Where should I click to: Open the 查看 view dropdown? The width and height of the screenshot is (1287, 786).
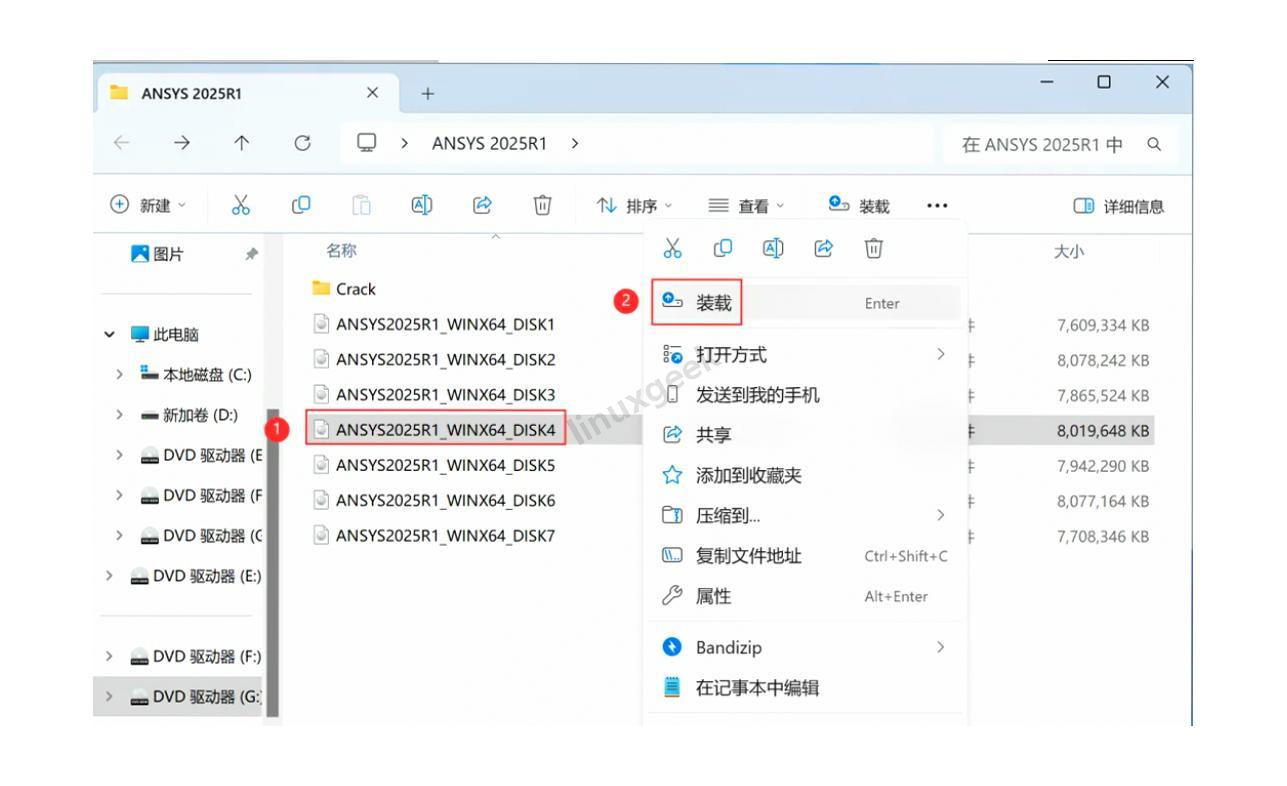(x=747, y=206)
